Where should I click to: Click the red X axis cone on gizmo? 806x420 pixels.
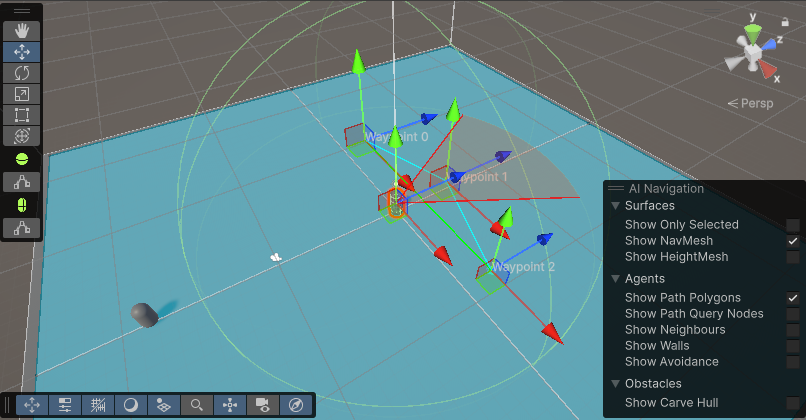(x=767, y=69)
